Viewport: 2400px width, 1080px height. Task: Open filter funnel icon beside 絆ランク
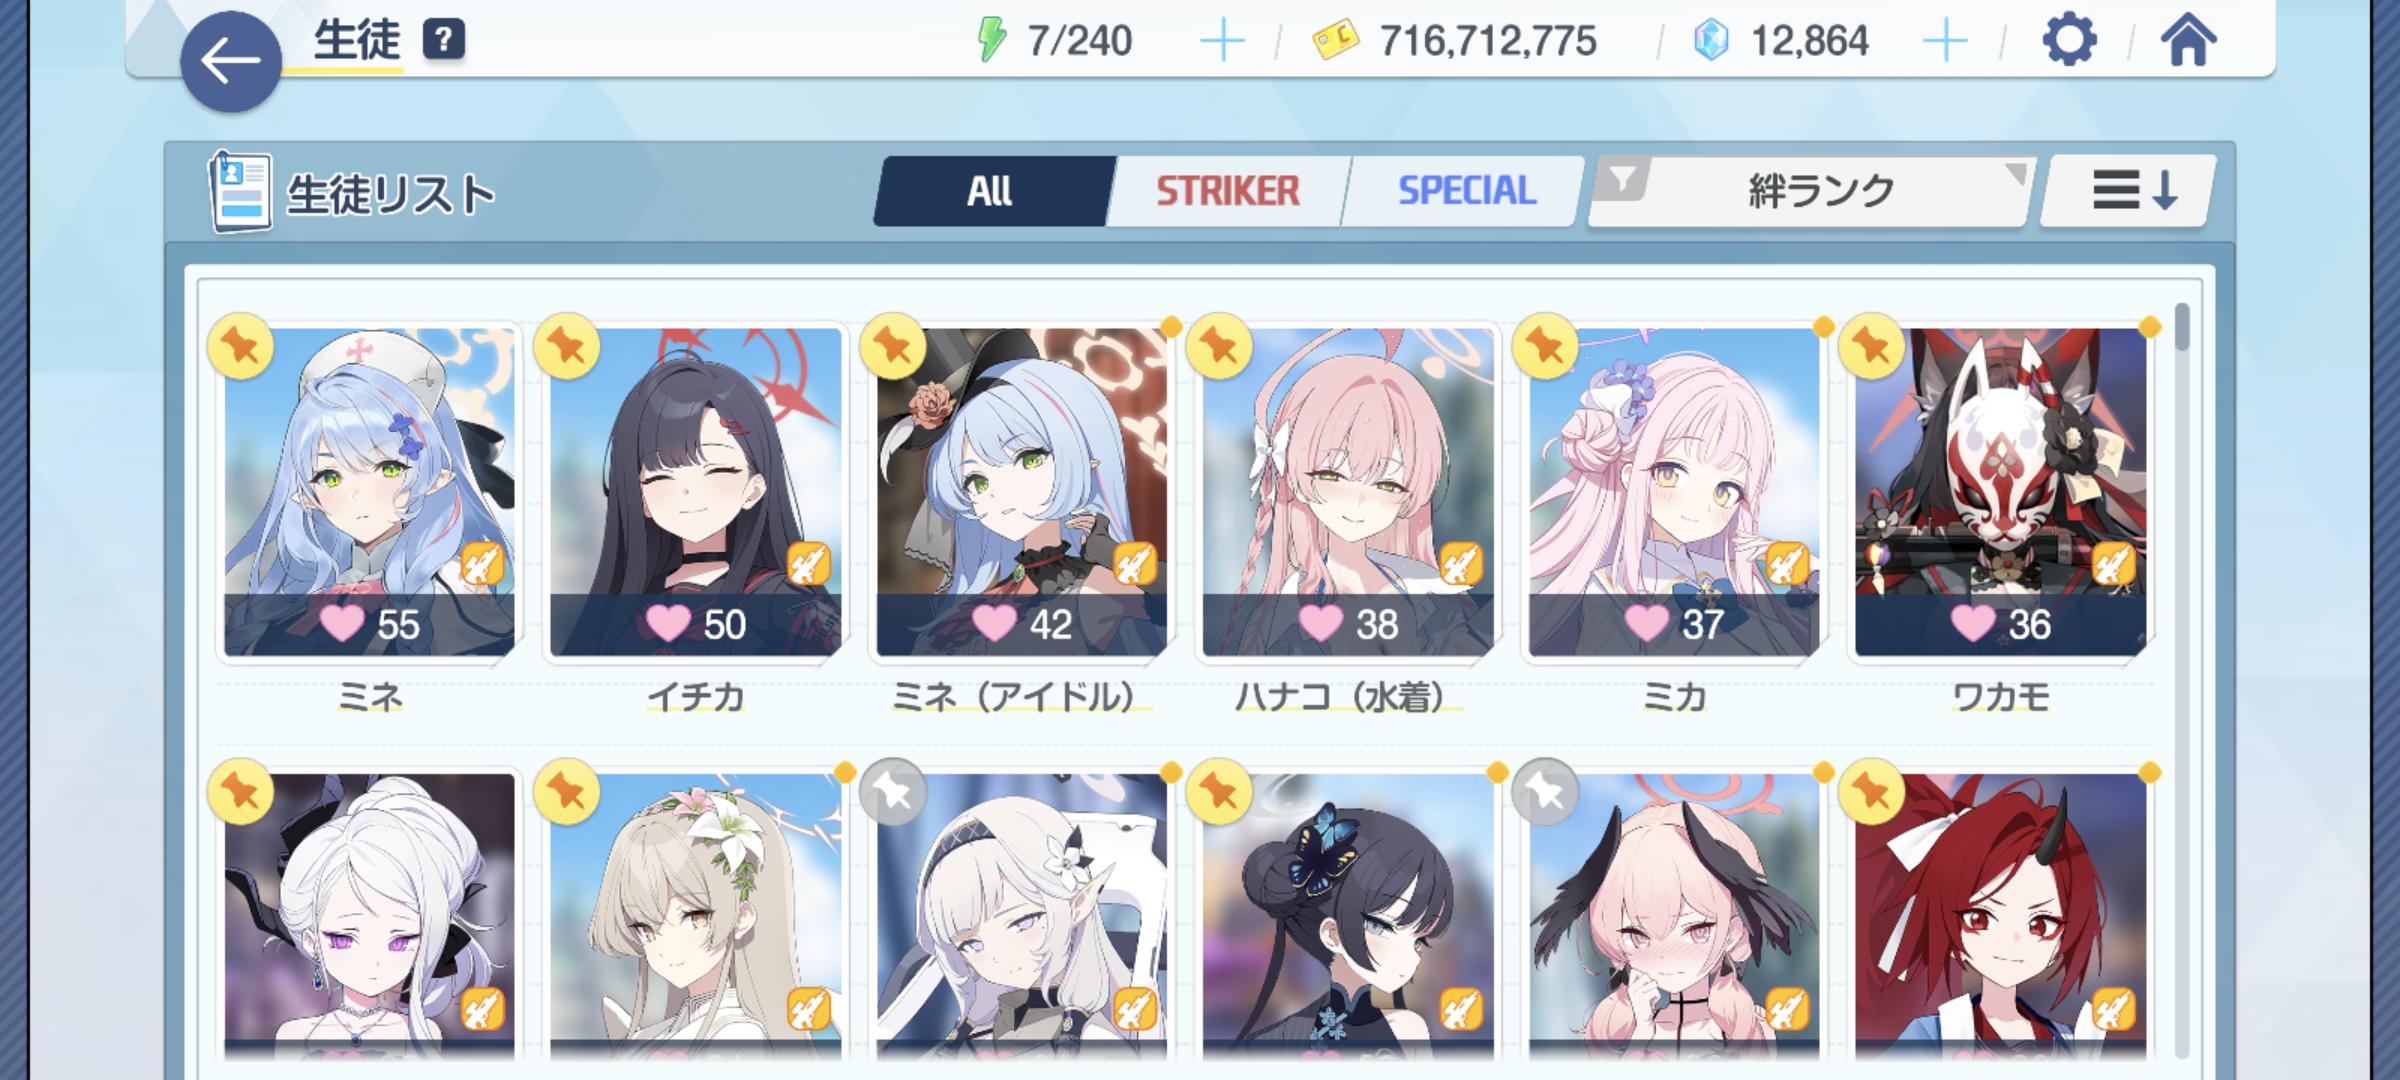coord(1622,180)
